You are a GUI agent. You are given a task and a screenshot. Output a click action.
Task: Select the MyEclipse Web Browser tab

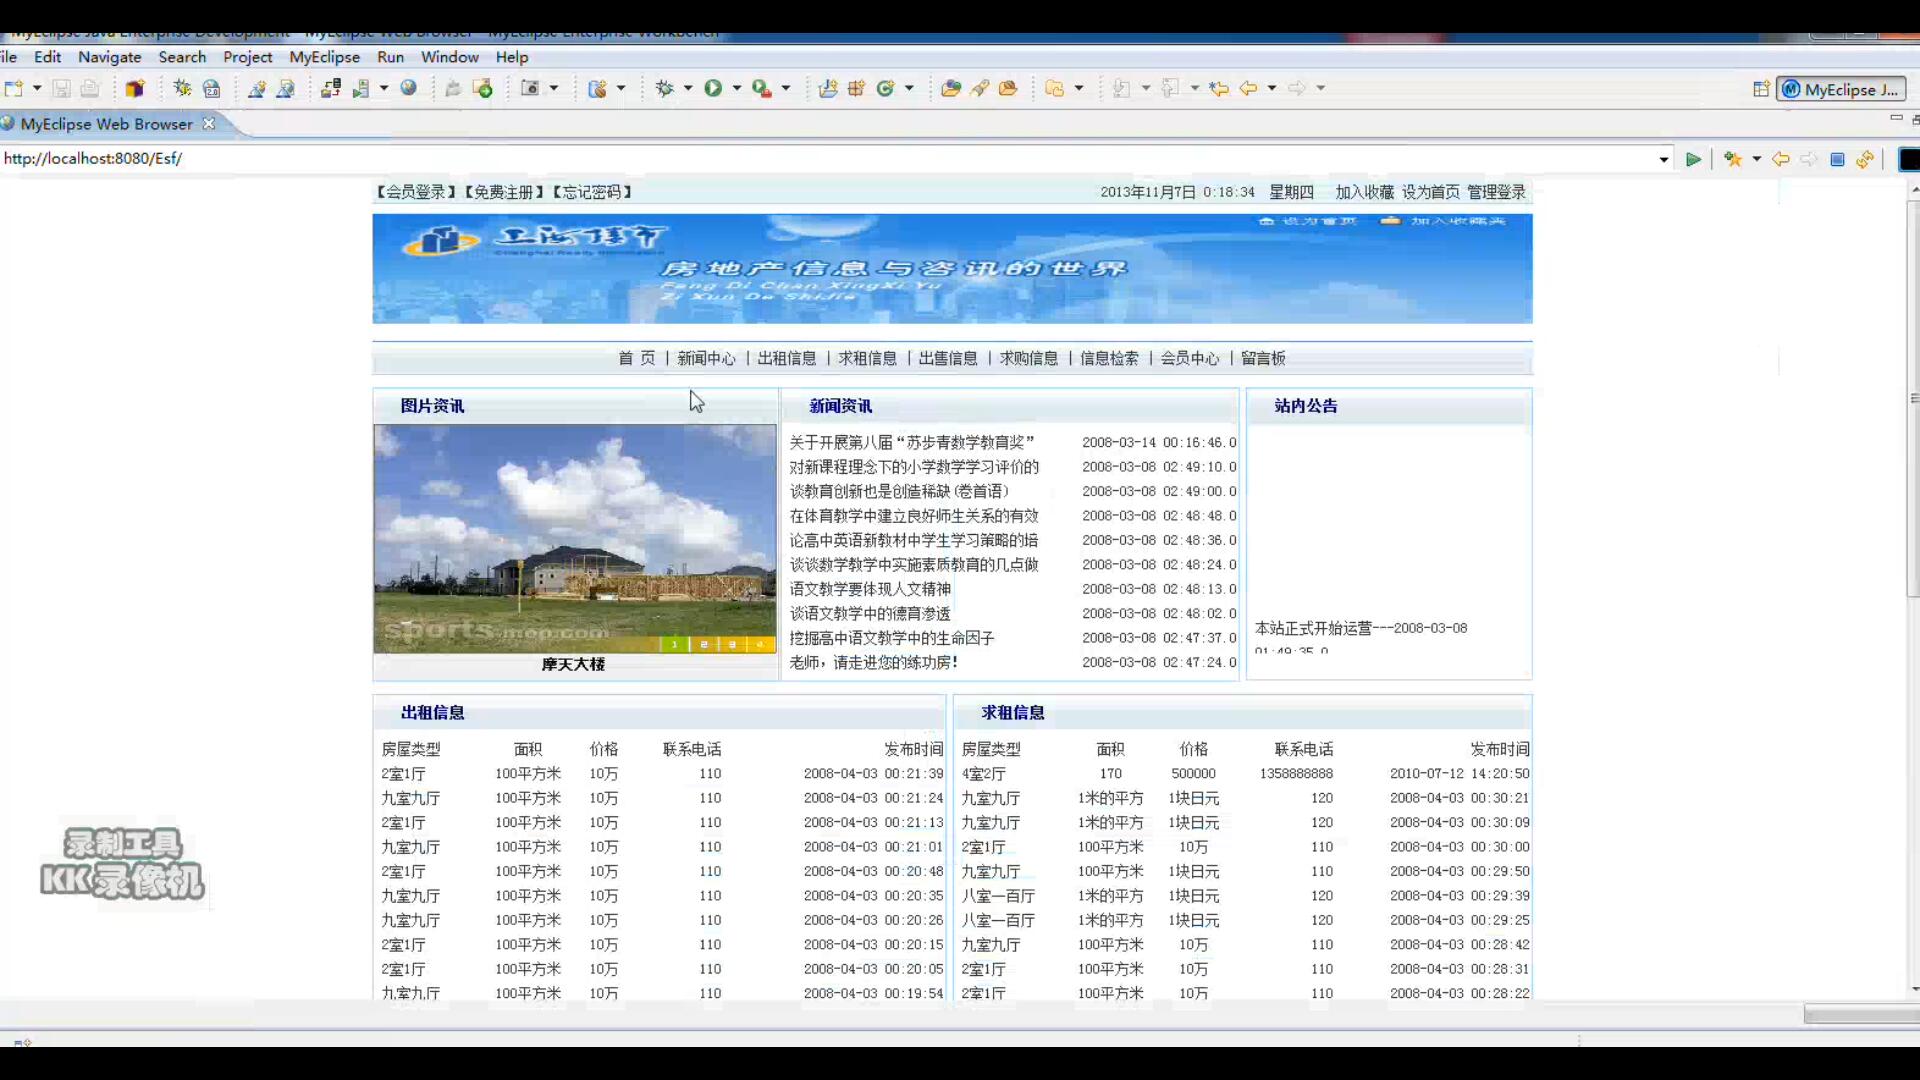tap(106, 124)
